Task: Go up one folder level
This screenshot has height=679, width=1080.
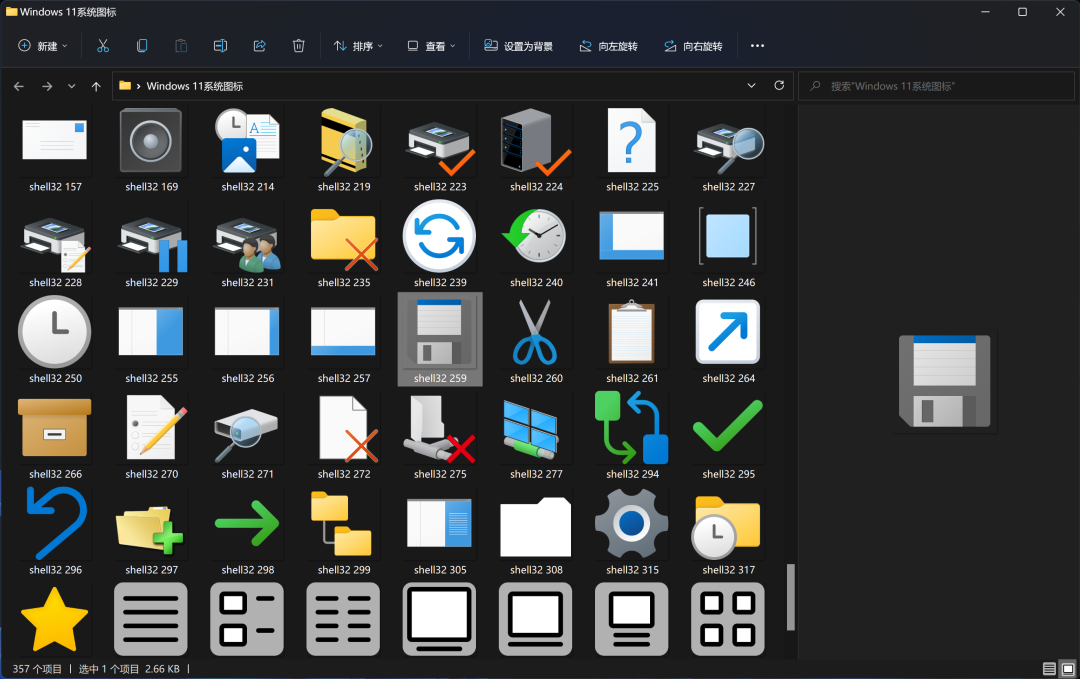Action: [96, 86]
